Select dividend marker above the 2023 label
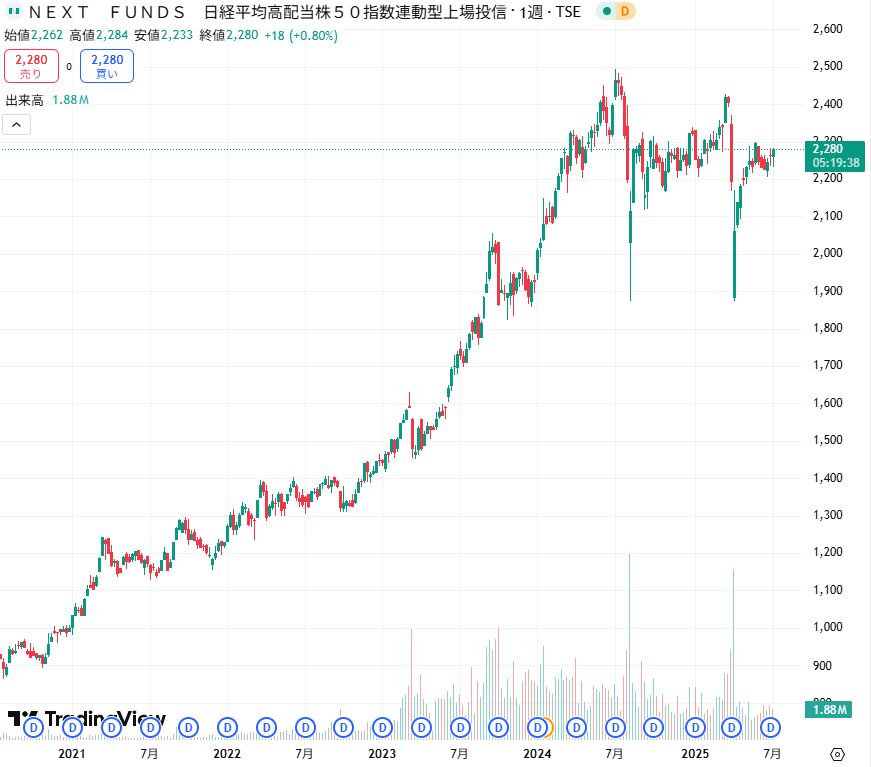 (382, 726)
